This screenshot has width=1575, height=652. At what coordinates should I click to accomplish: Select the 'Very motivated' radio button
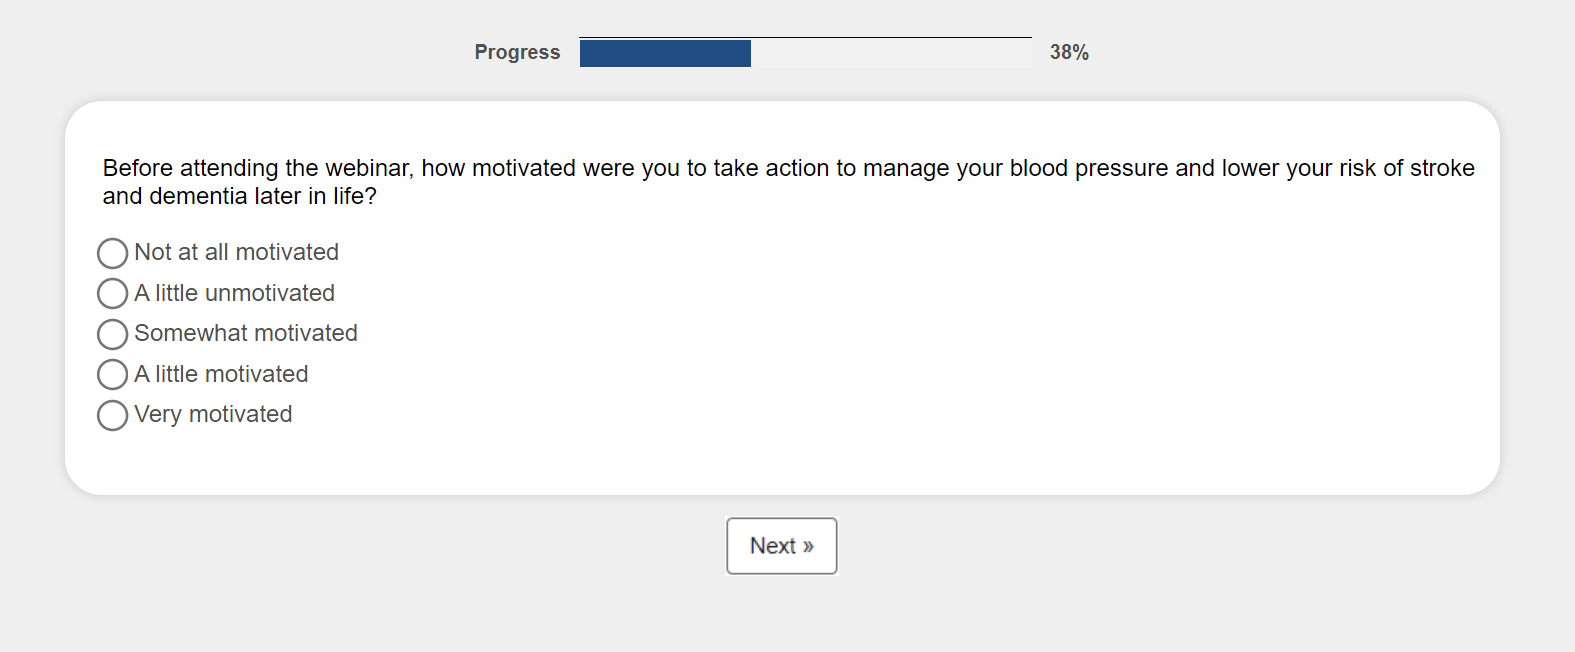[112, 415]
